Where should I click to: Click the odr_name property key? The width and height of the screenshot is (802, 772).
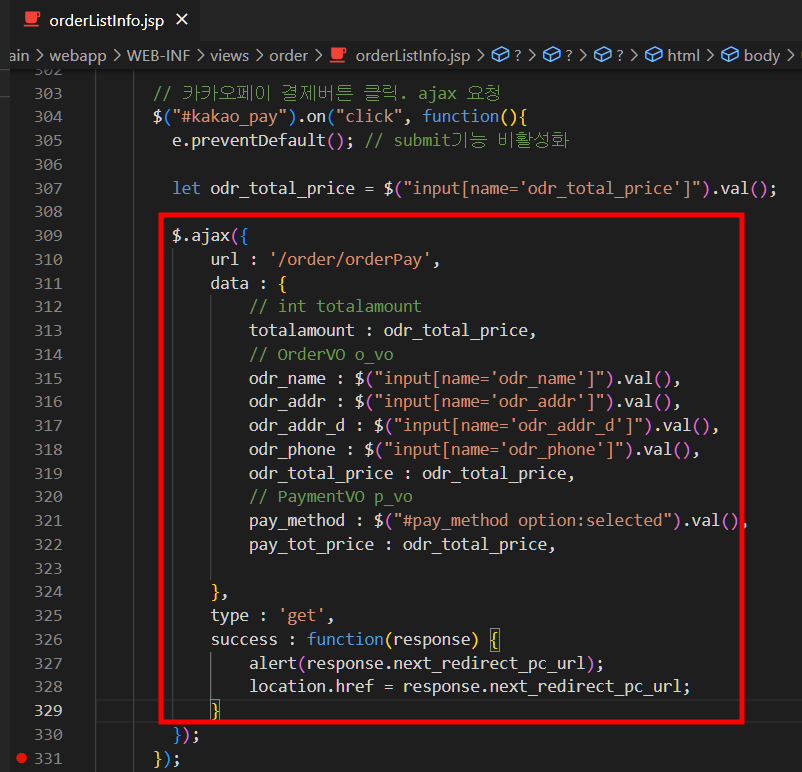tap(287, 379)
